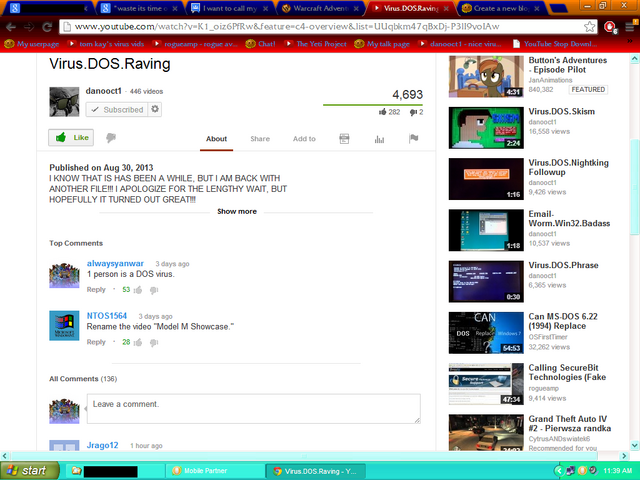The image size is (640, 480).
Task: Reply to alwaysyanwar's comment
Action: (96, 290)
